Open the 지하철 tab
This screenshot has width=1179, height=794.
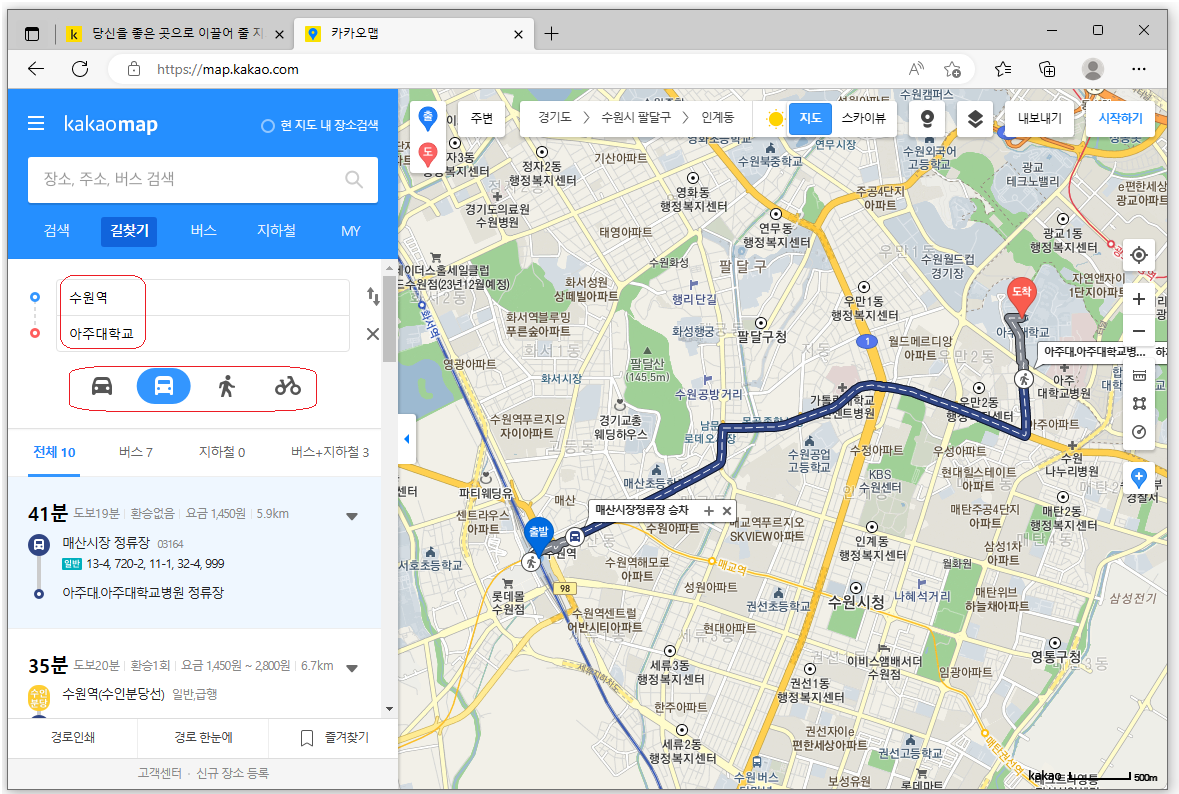[x=276, y=231]
